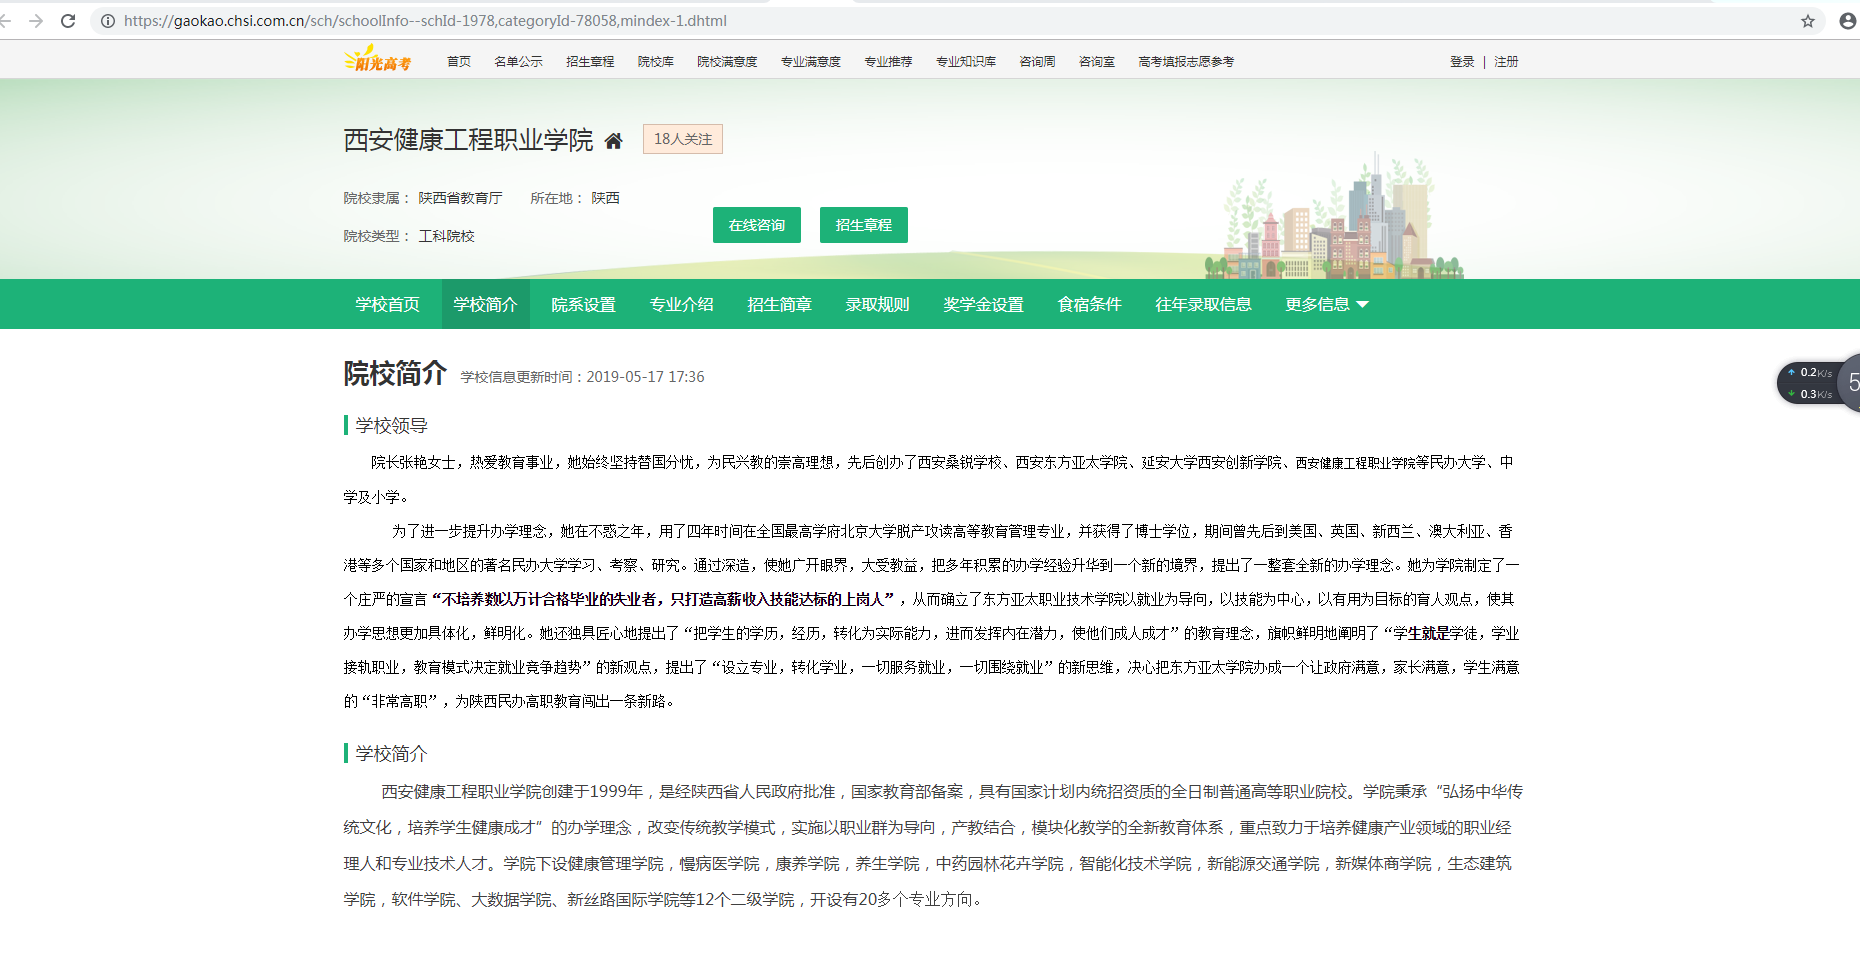Viewport: 1860px width, 962px height.
Task: Click the update time 2019-05-17 17:36
Action: pyautogui.click(x=645, y=377)
